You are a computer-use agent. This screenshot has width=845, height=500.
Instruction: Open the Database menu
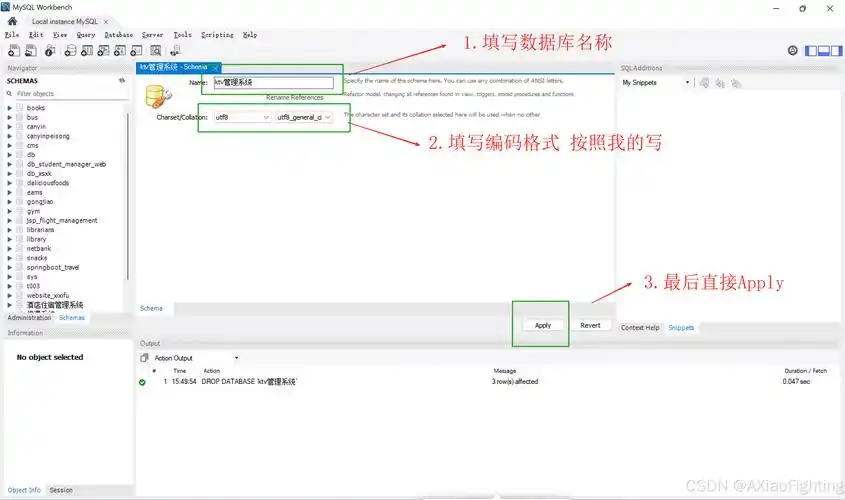[118, 34]
